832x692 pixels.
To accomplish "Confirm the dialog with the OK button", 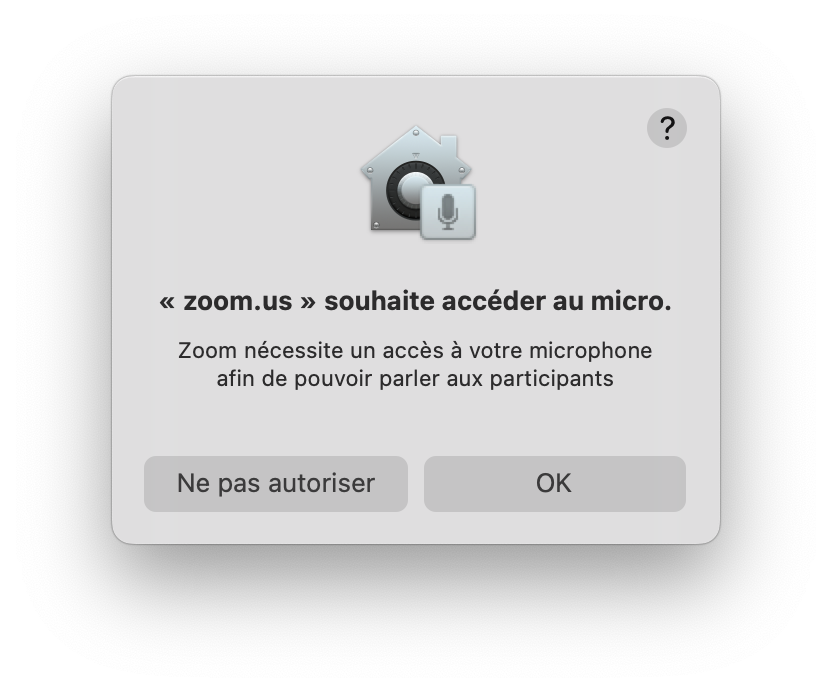I will tap(554, 483).
